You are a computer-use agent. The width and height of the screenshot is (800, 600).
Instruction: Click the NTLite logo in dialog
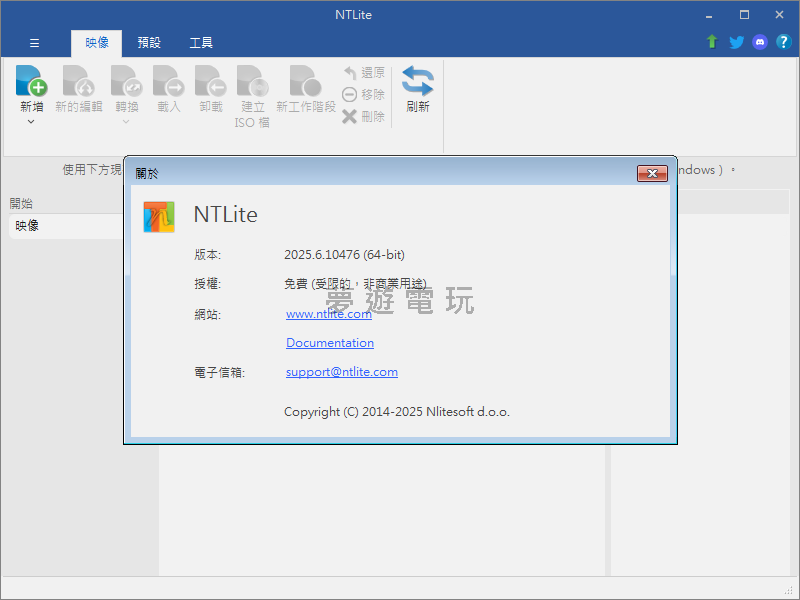click(x=159, y=217)
